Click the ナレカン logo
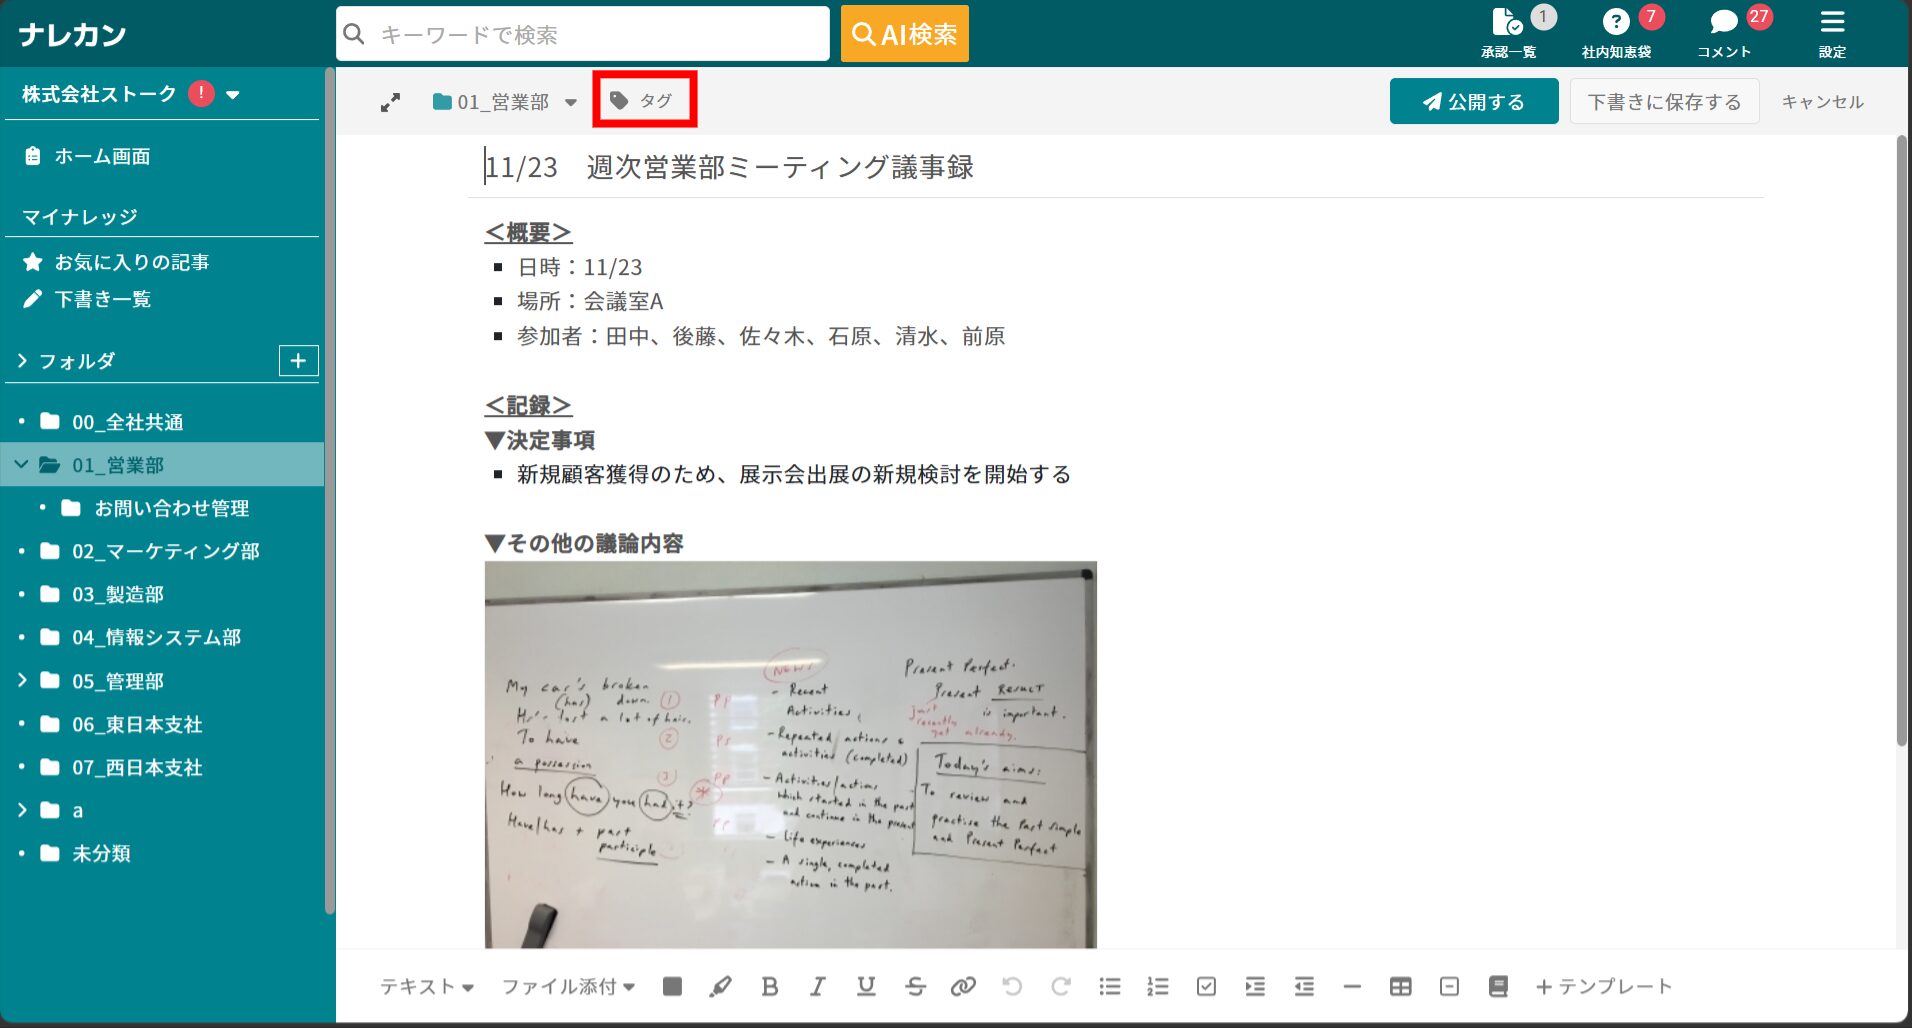 click(x=72, y=34)
